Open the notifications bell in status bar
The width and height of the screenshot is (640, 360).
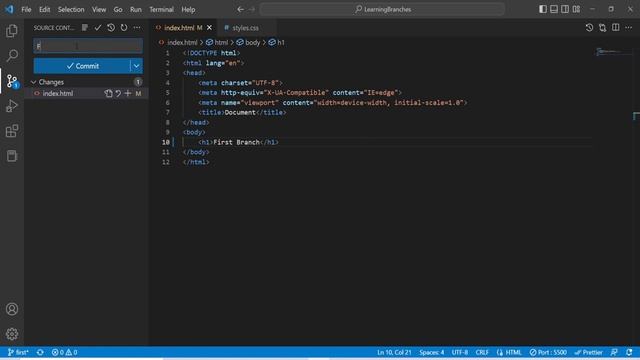click(629, 352)
